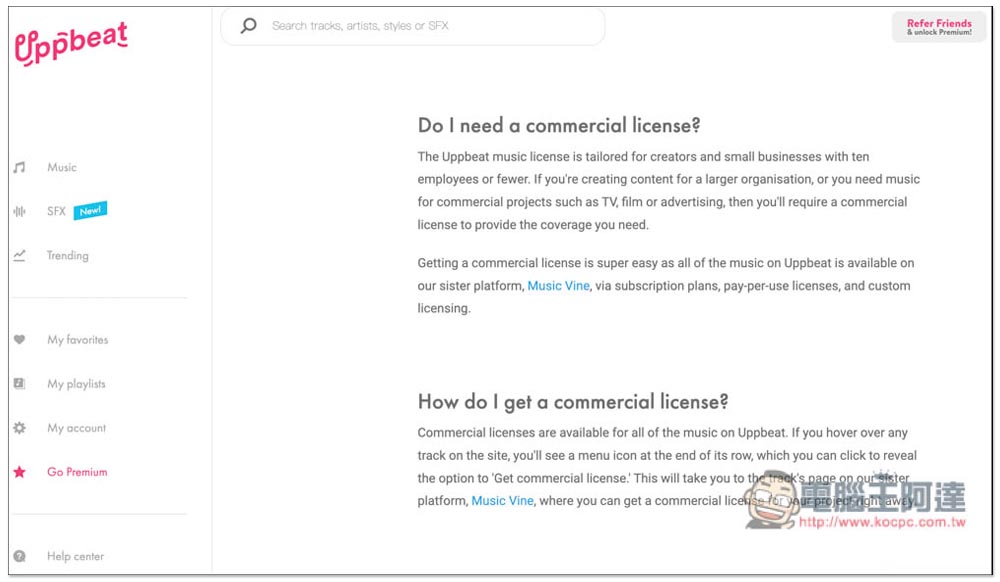
Task: Click the Go Premium star icon
Action: pos(20,472)
